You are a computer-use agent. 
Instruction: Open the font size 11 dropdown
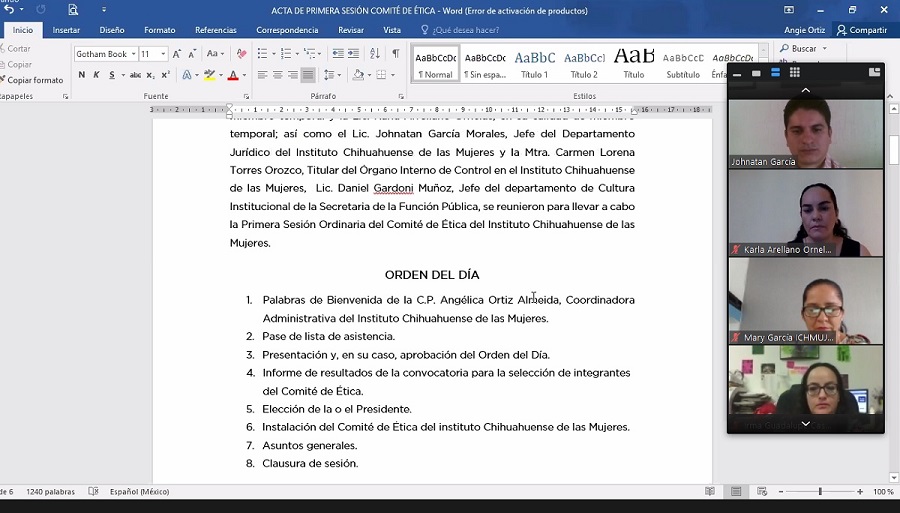point(163,54)
